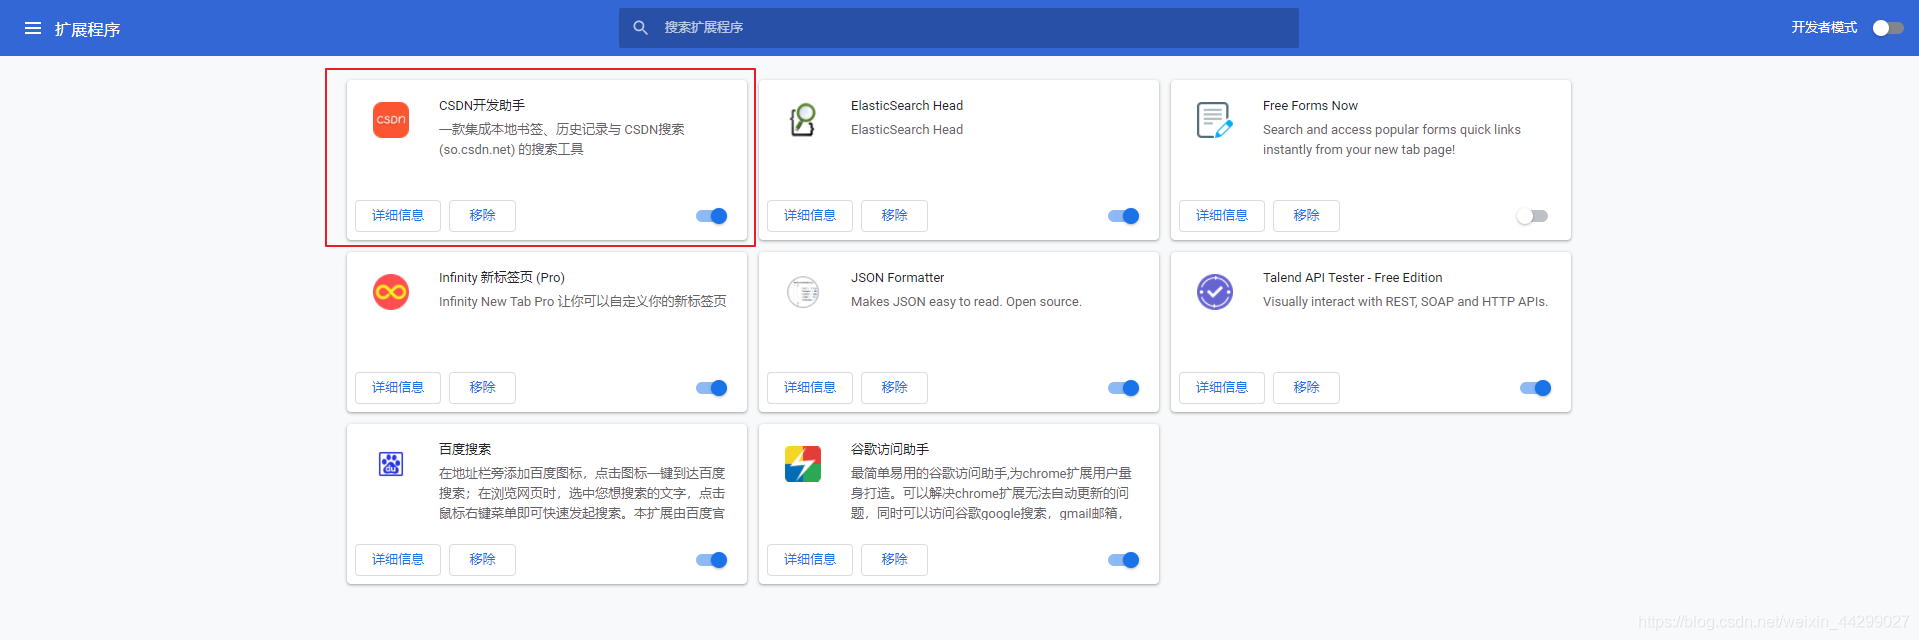Click the Free Forms Now extension name
Screen dimensions: 1919x640
click(1310, 106)
